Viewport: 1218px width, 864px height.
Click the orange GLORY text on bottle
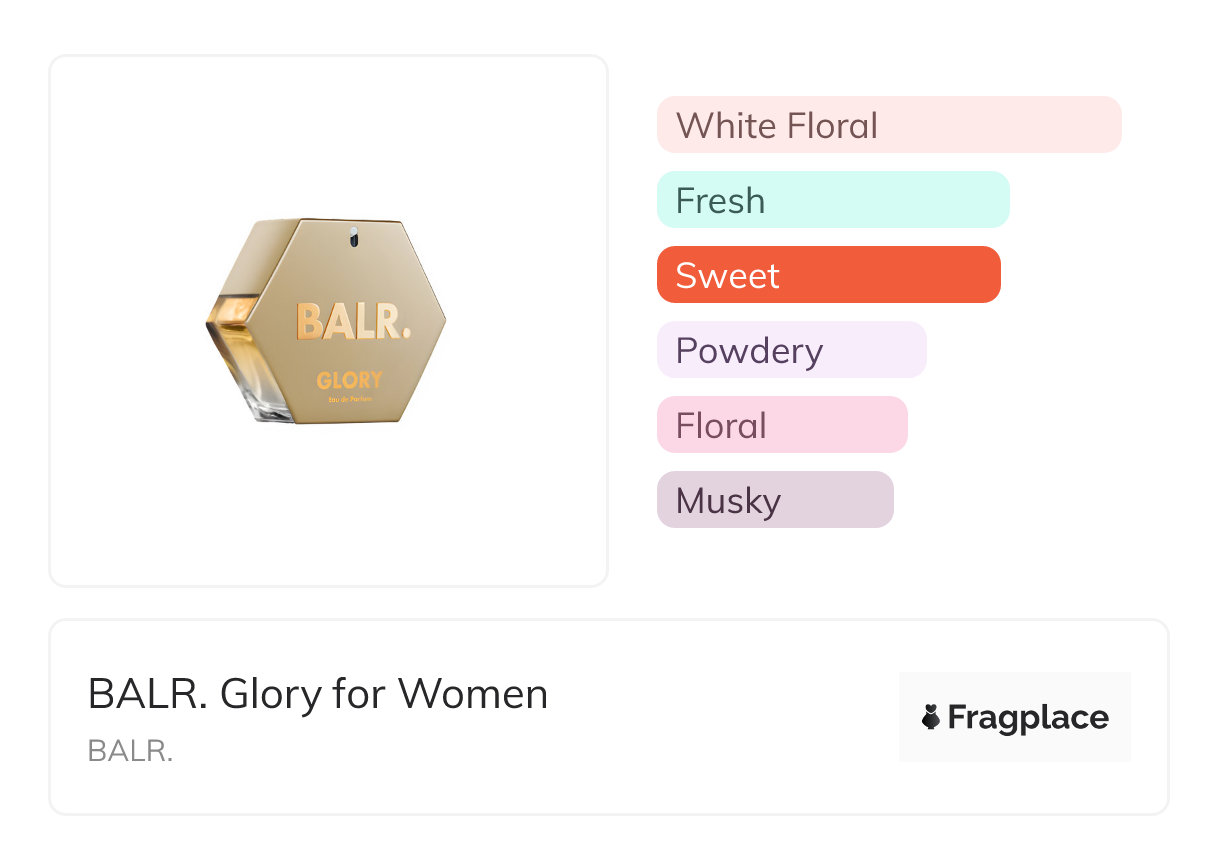[349, 380]
